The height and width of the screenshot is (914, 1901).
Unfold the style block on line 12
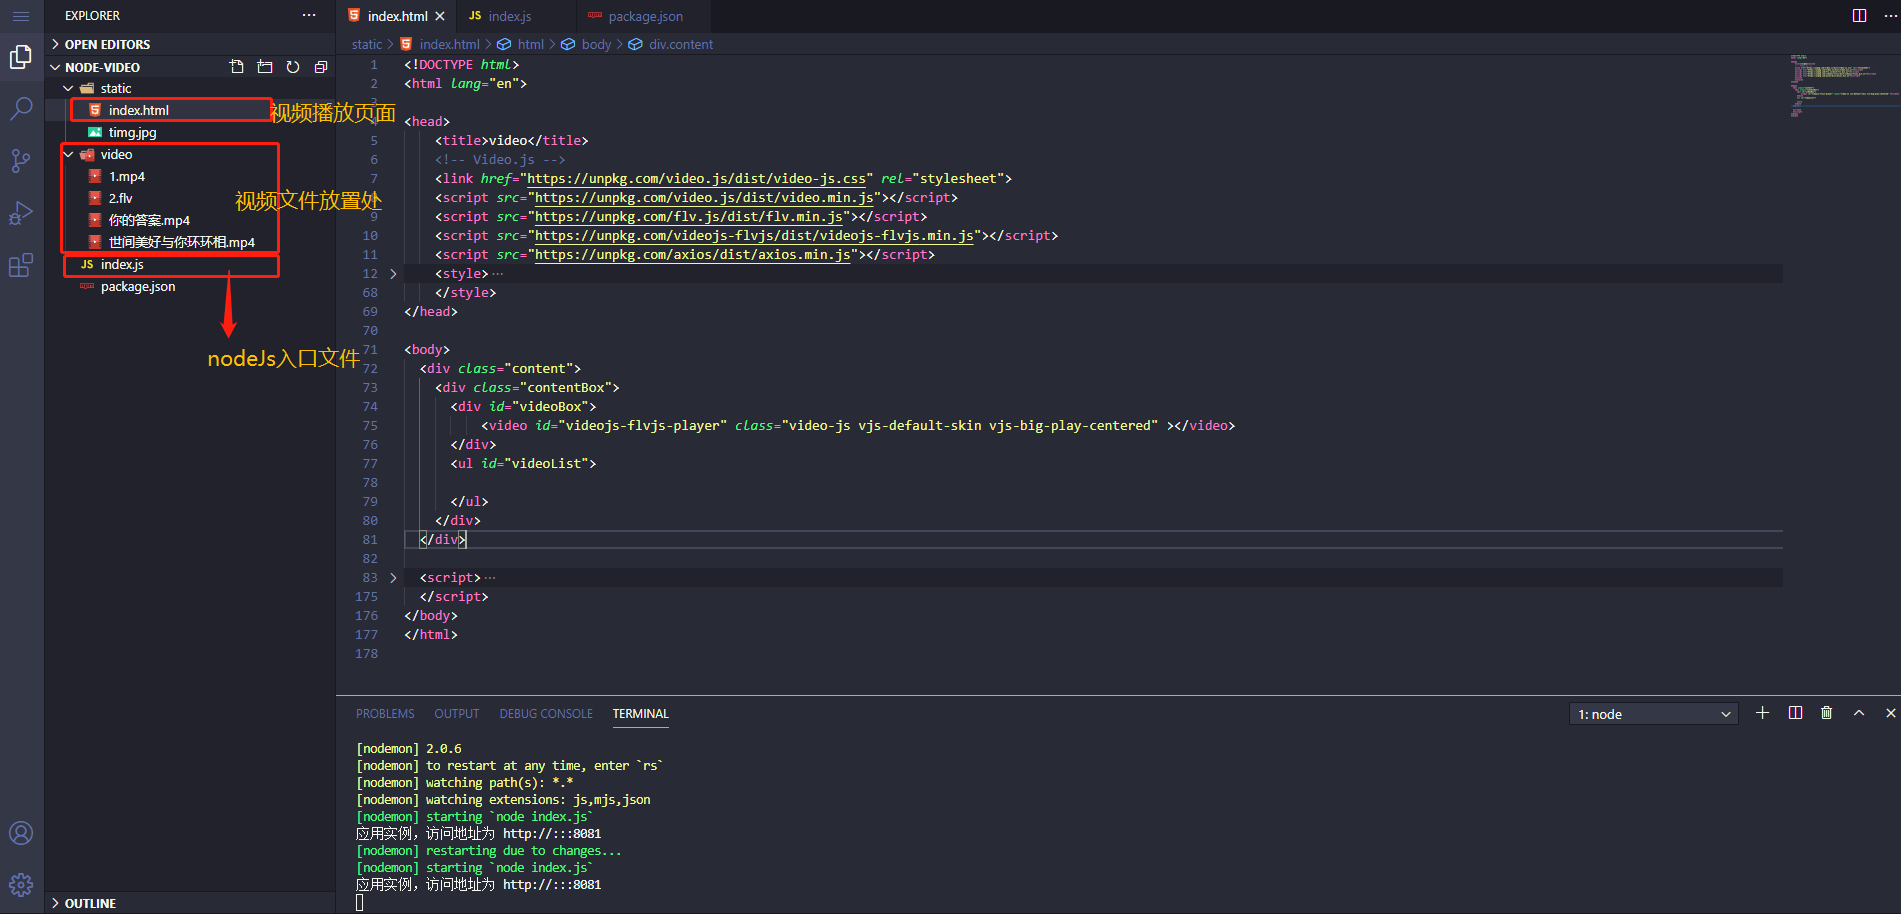pyautogui.click(x=393, y=273)
